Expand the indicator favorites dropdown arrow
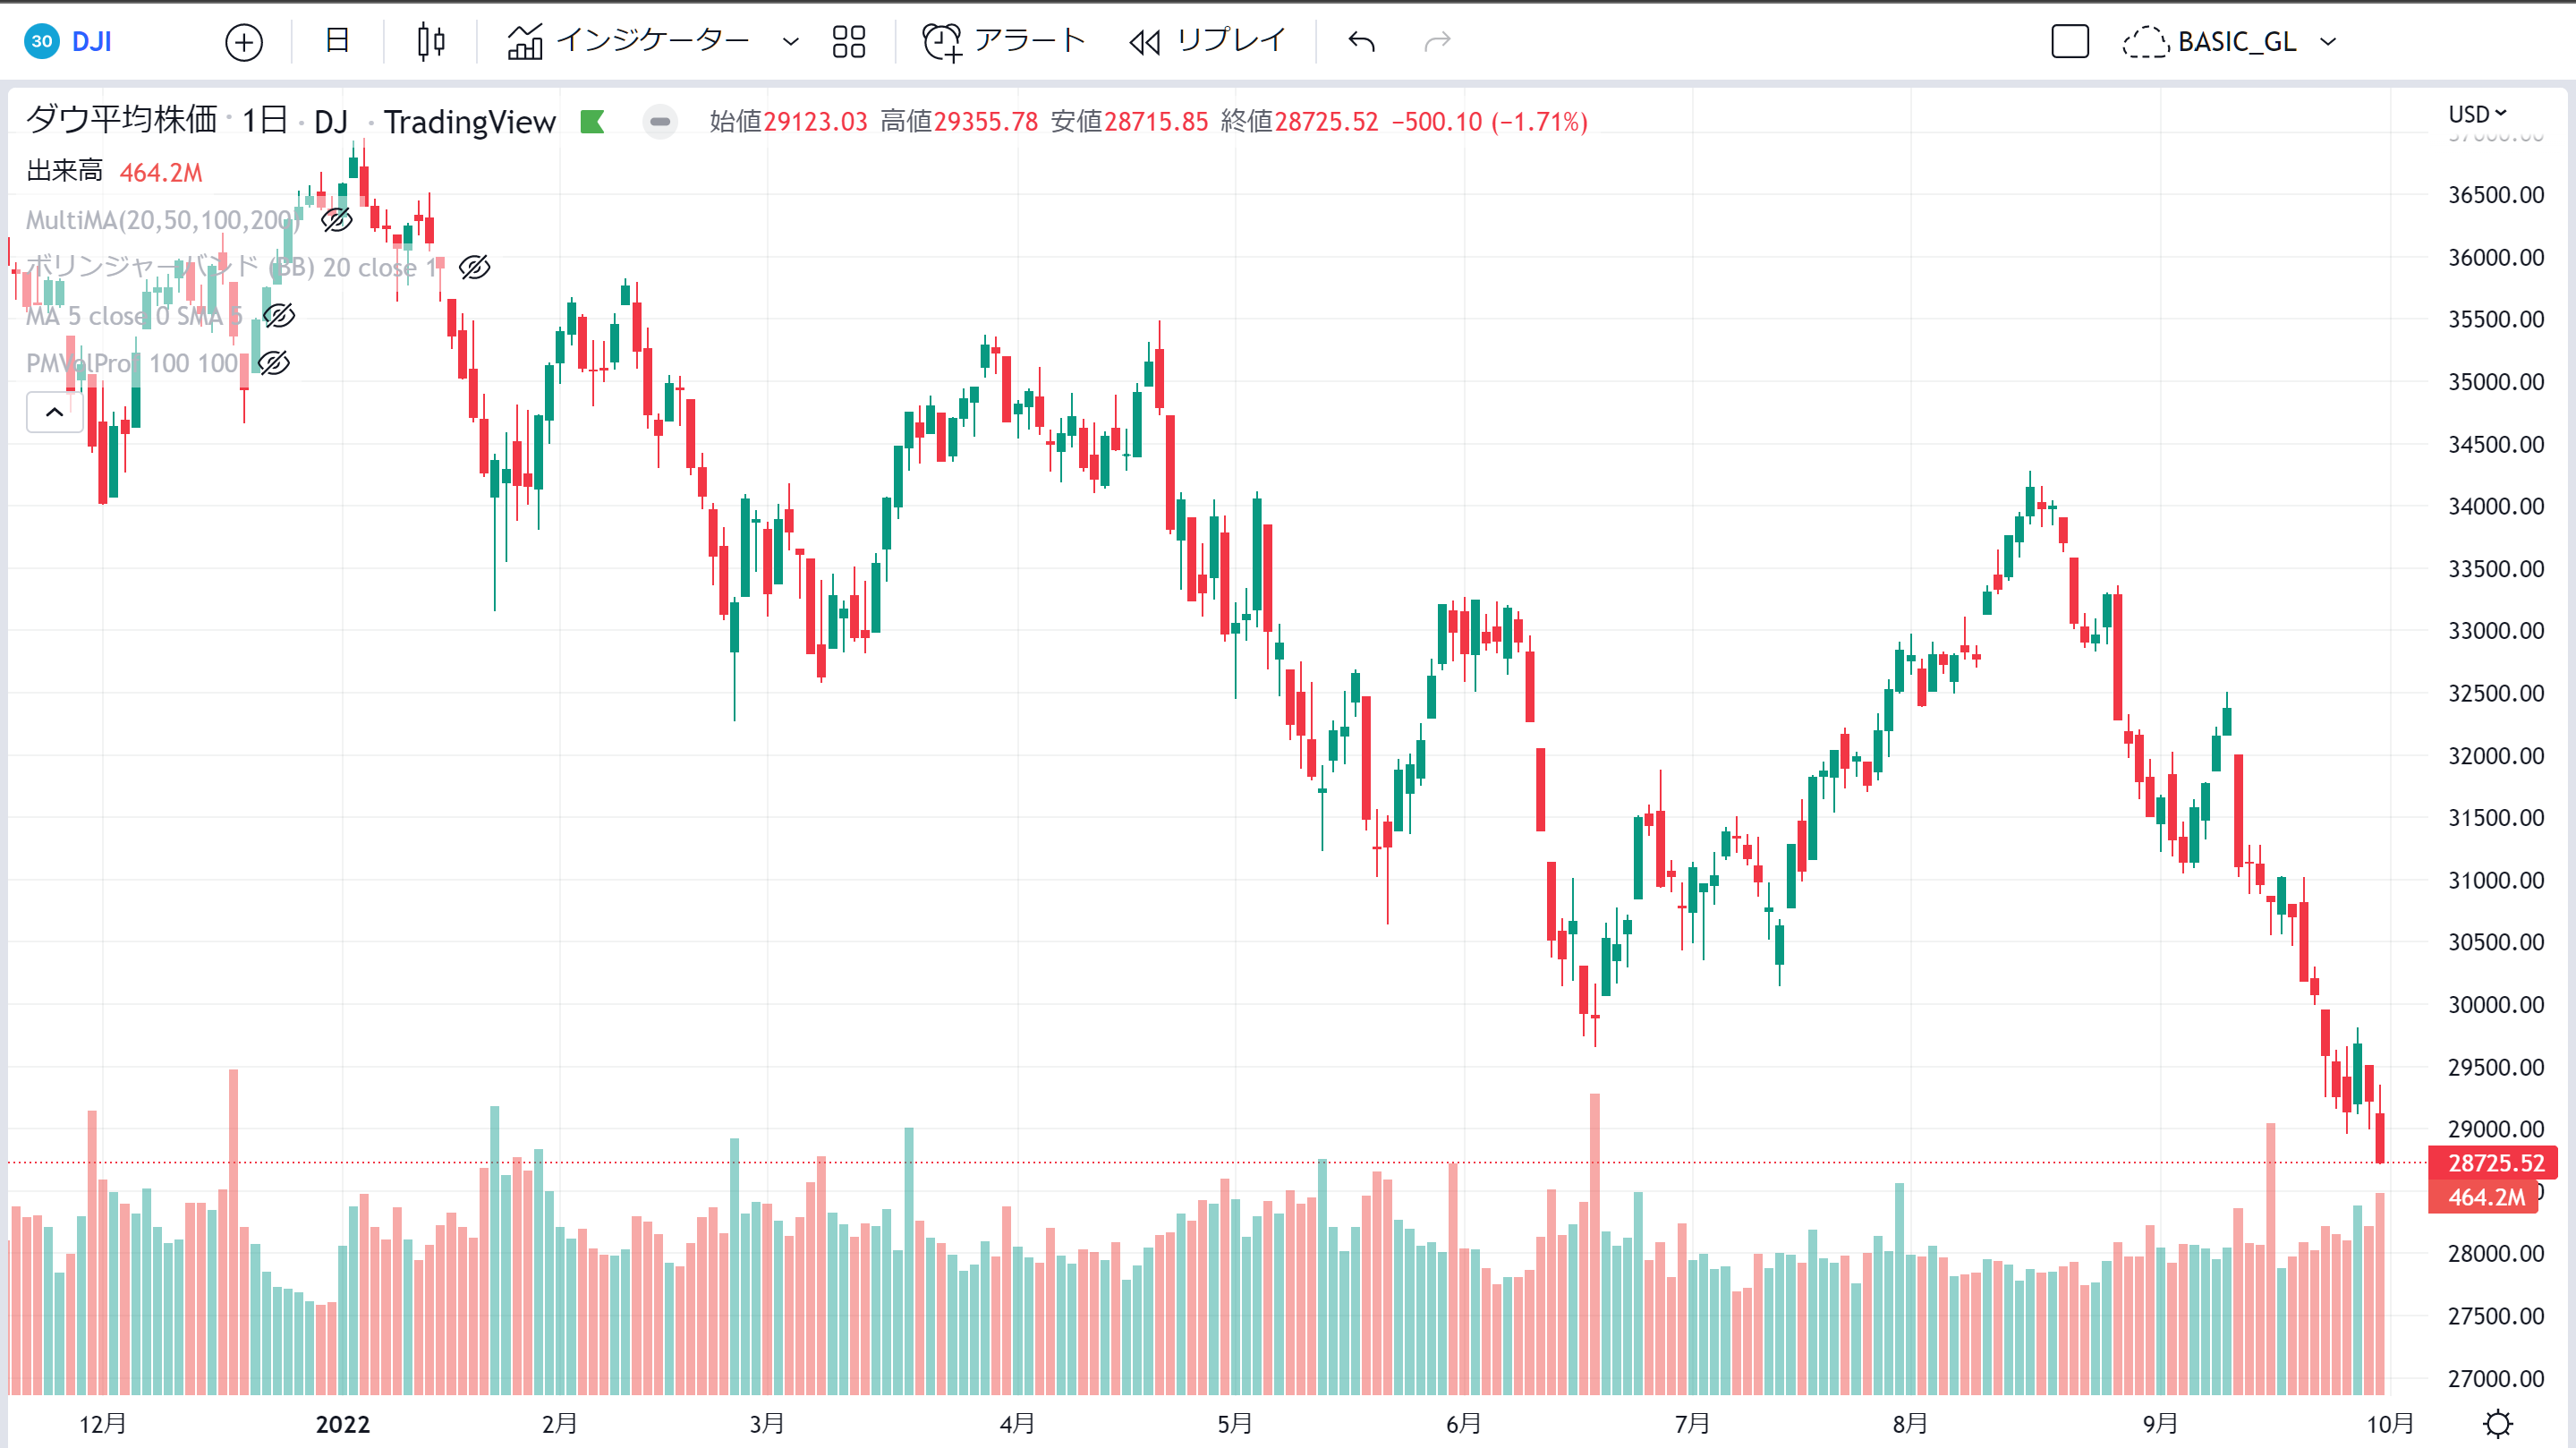2576x1448 pixels. tap(790, 42)
